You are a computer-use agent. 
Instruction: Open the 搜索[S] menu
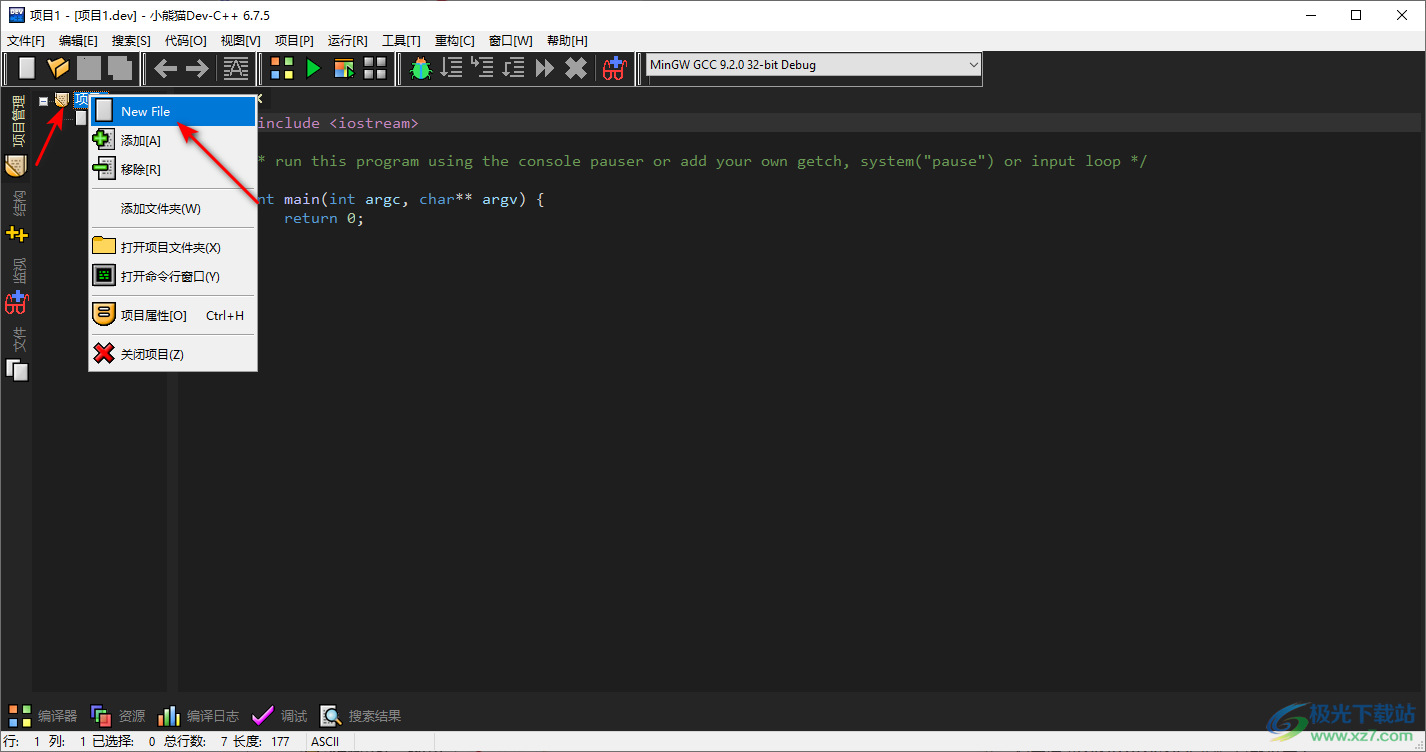[131, 41]
